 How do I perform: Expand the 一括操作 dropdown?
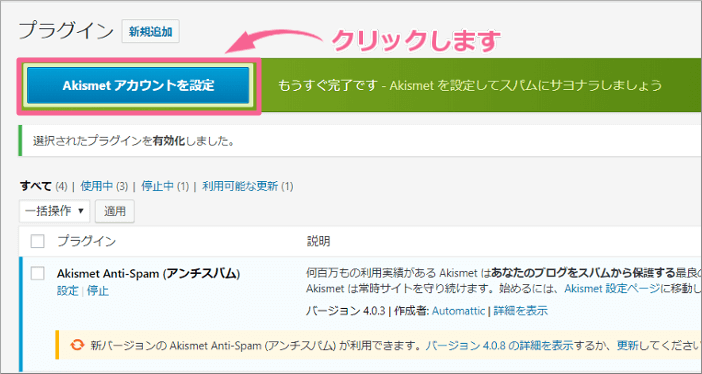click(x=55, y=211)
